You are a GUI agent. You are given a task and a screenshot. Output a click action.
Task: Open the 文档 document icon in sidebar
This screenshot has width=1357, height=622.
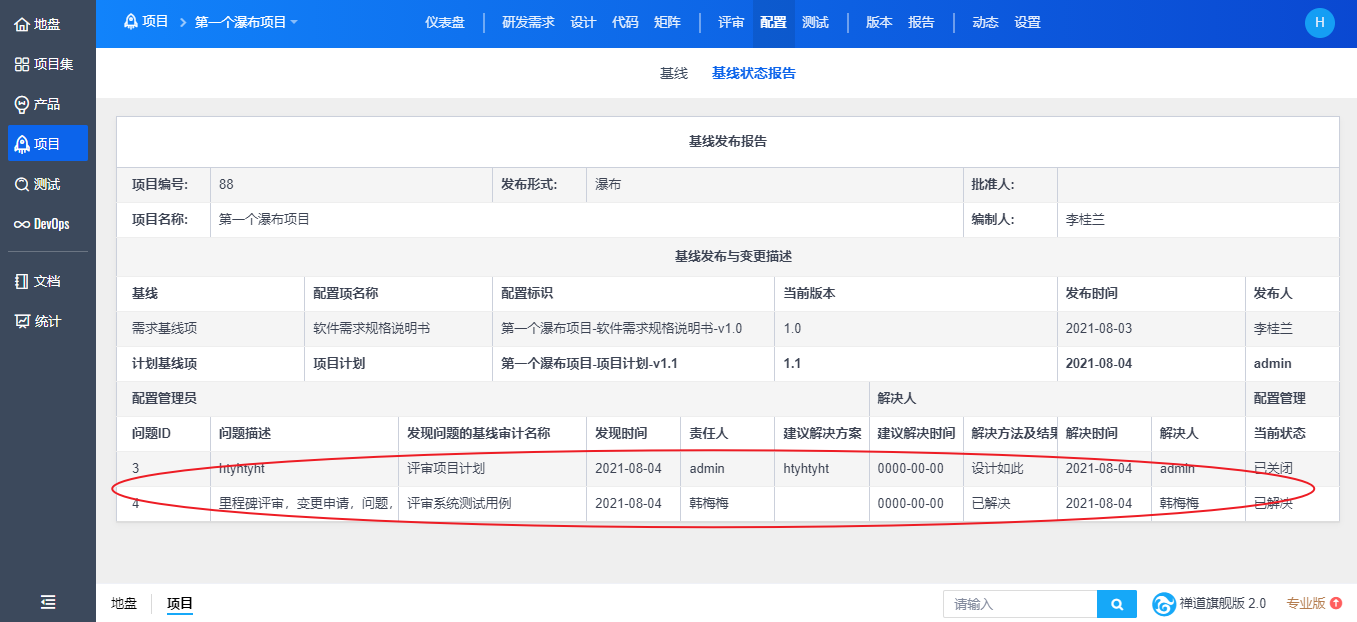22,281
